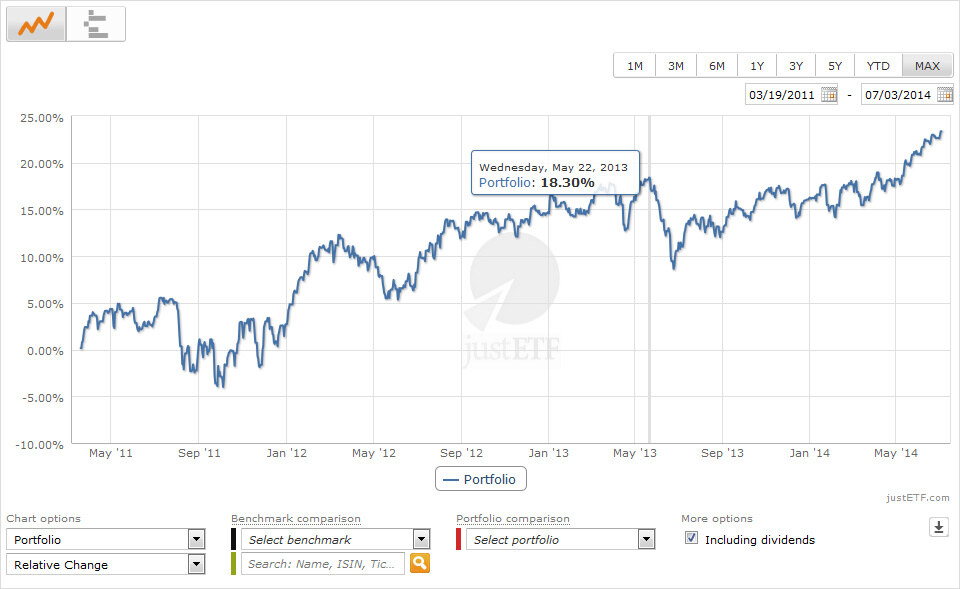This screenshot has width=960, height=589.
Task: Click the orange search magnifier button
Action: 420,564
